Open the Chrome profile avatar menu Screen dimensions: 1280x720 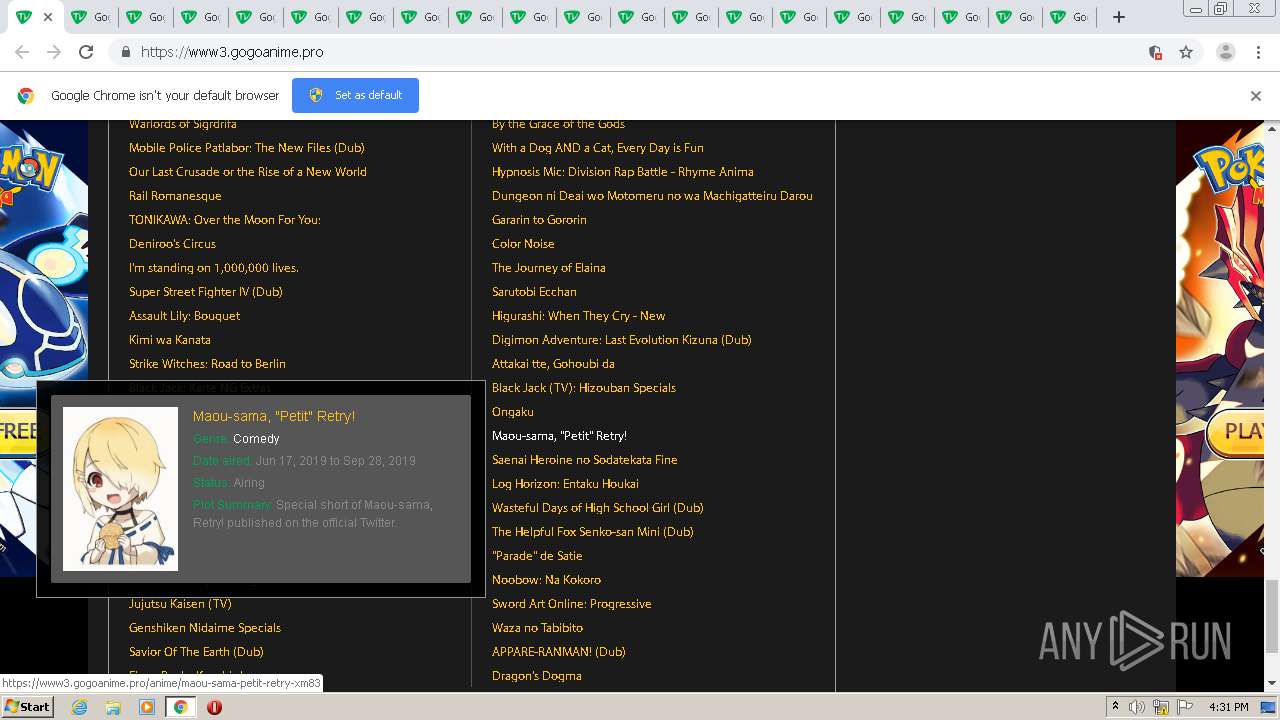[x=1225, y=52]
